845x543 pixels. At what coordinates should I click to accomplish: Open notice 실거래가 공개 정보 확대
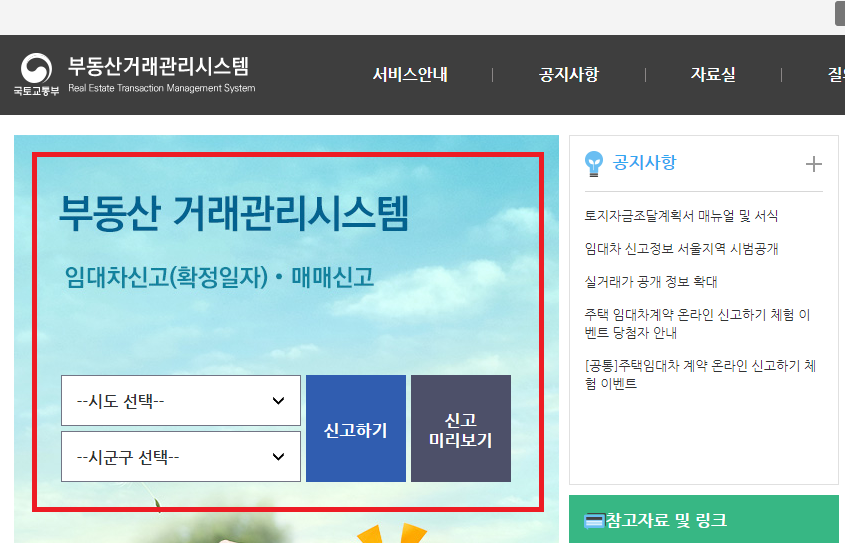[651, 282]
